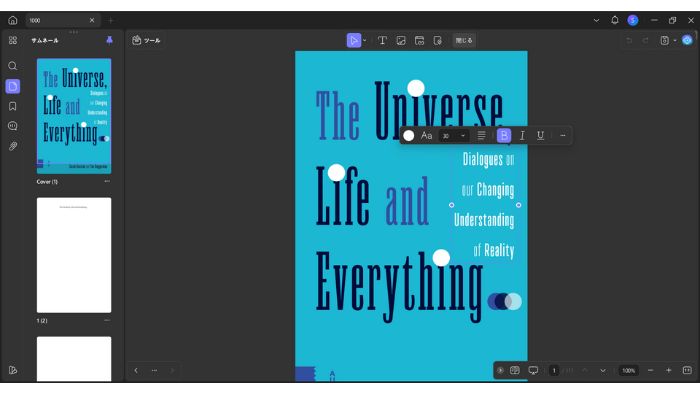Toggle bold formatting

[504, 136]
